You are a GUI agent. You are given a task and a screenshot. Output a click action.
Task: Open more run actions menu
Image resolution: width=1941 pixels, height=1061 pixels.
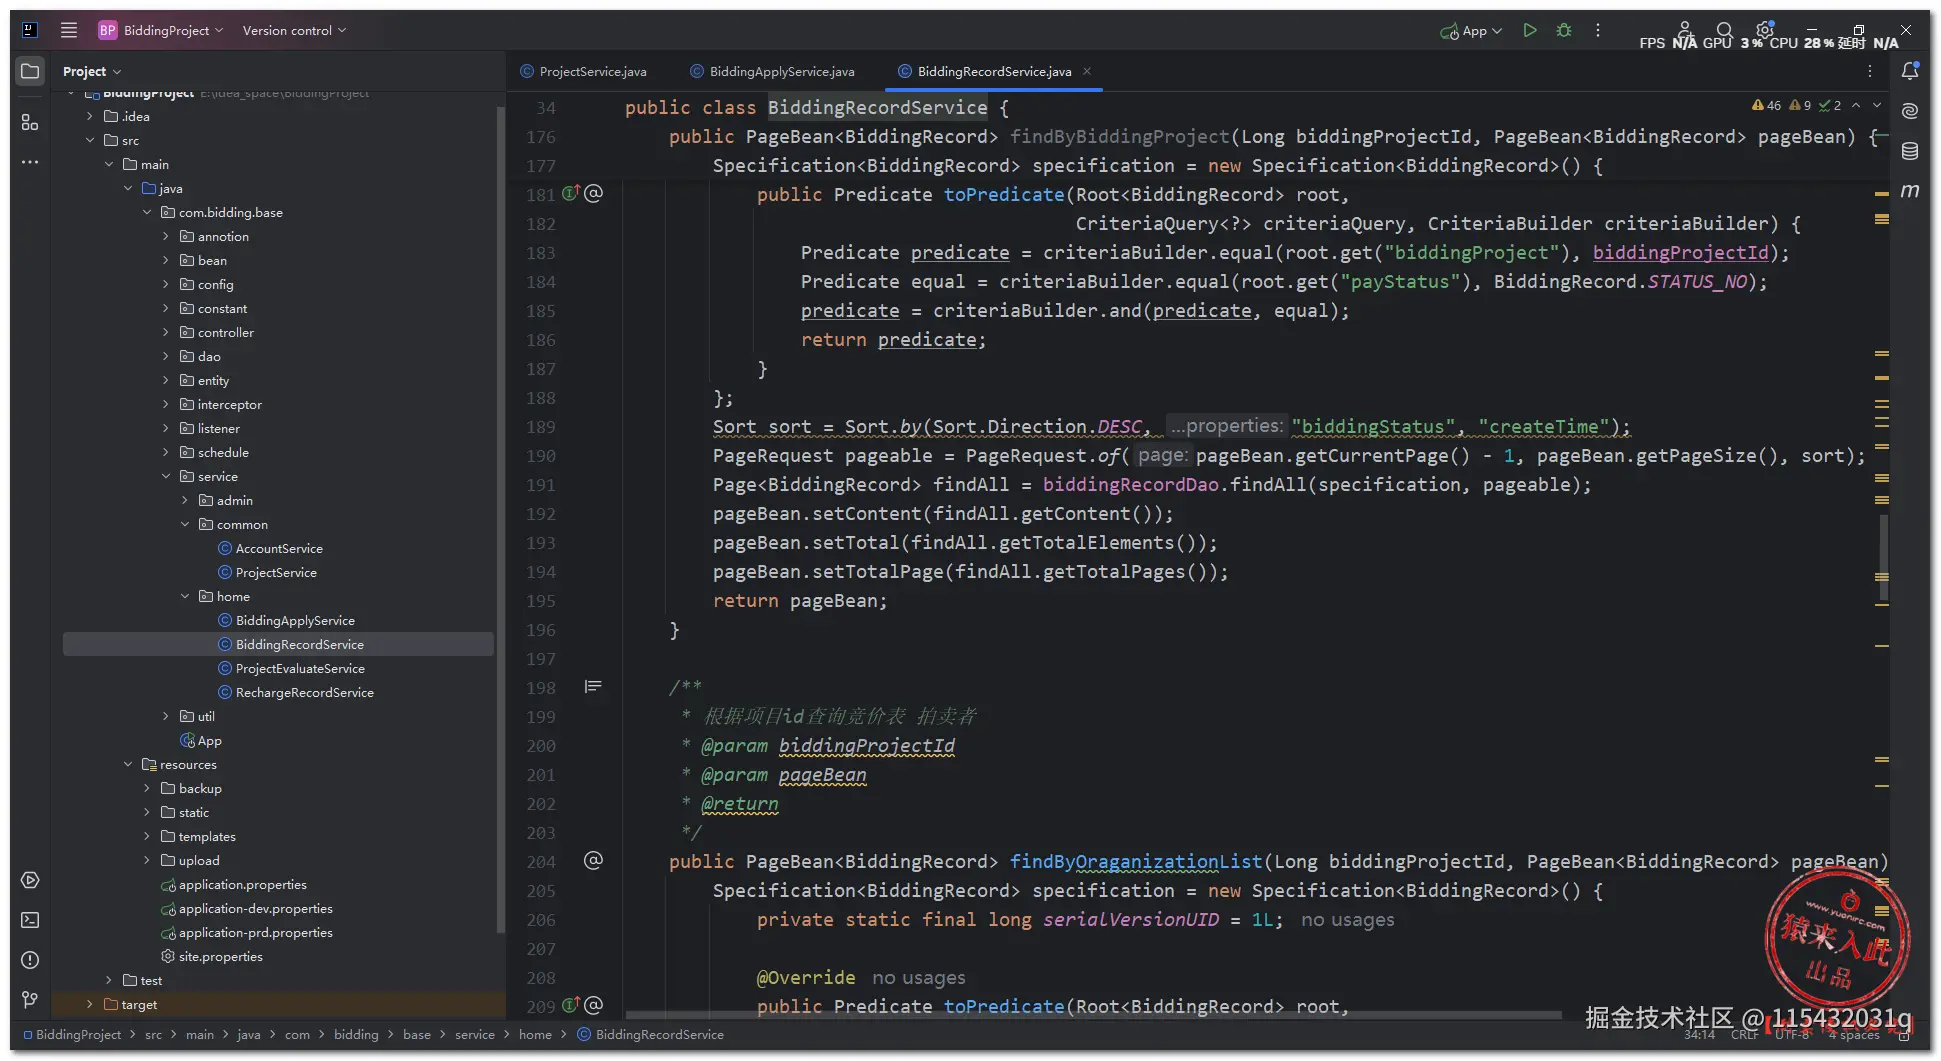[x=1598, y=30]
